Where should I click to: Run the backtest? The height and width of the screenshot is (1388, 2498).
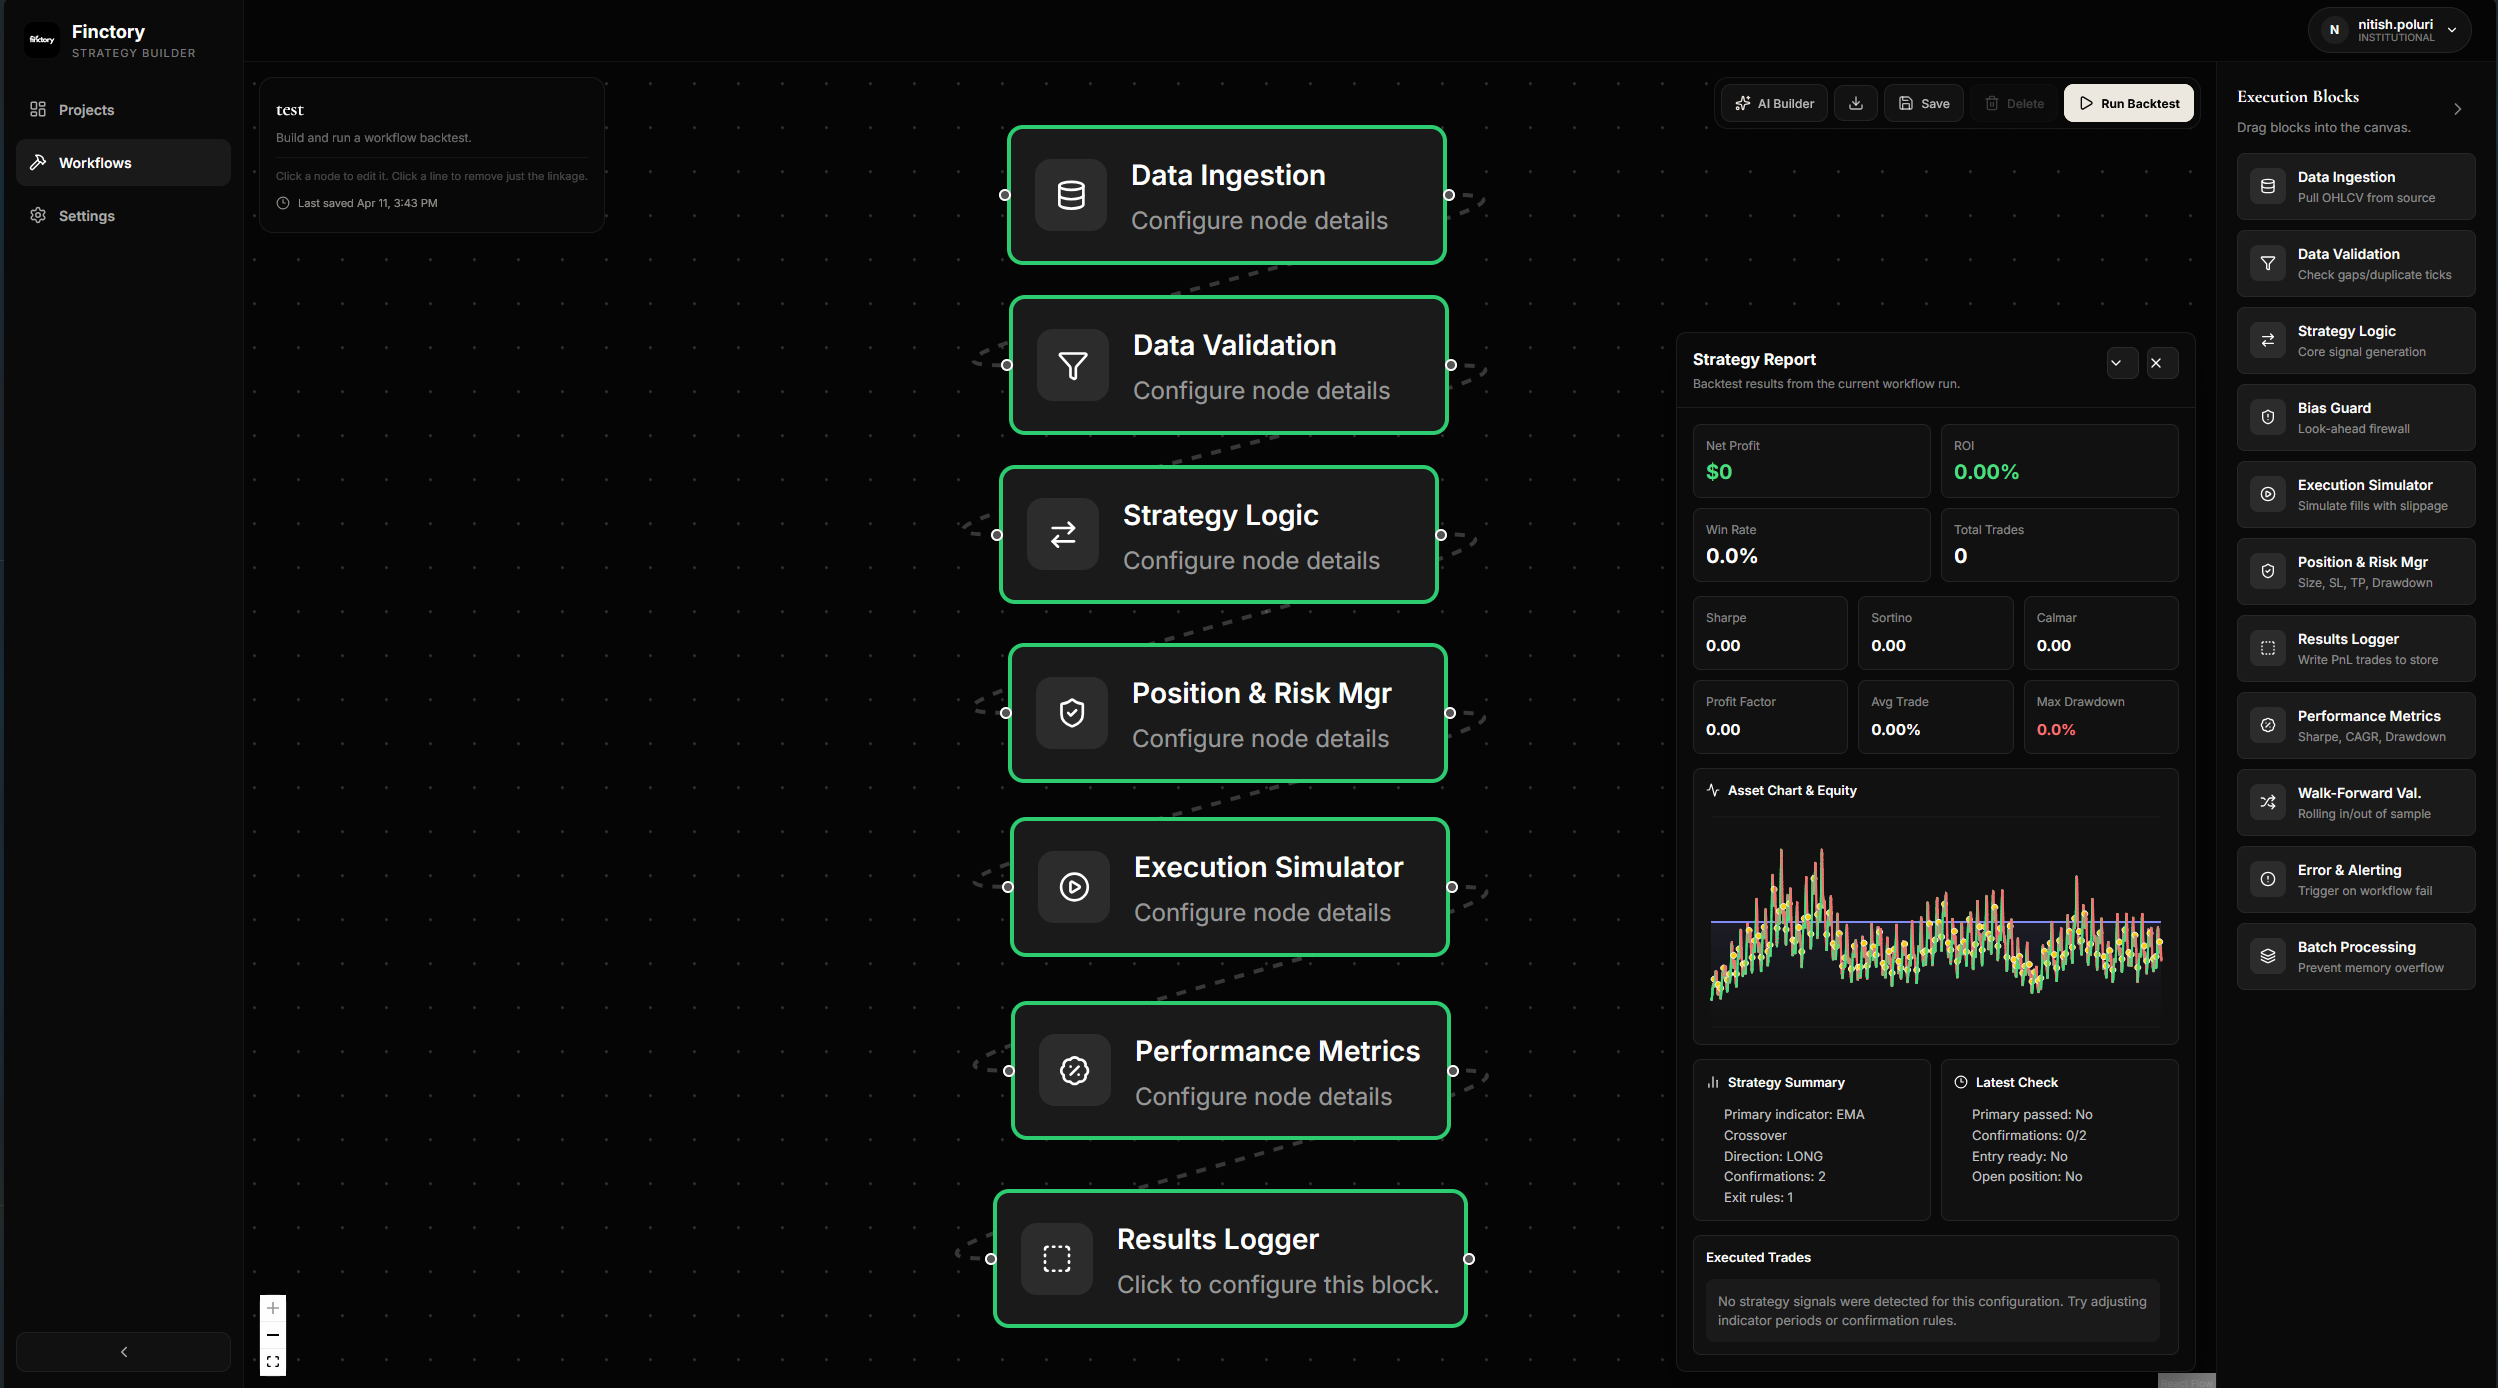click(2128, 103)
